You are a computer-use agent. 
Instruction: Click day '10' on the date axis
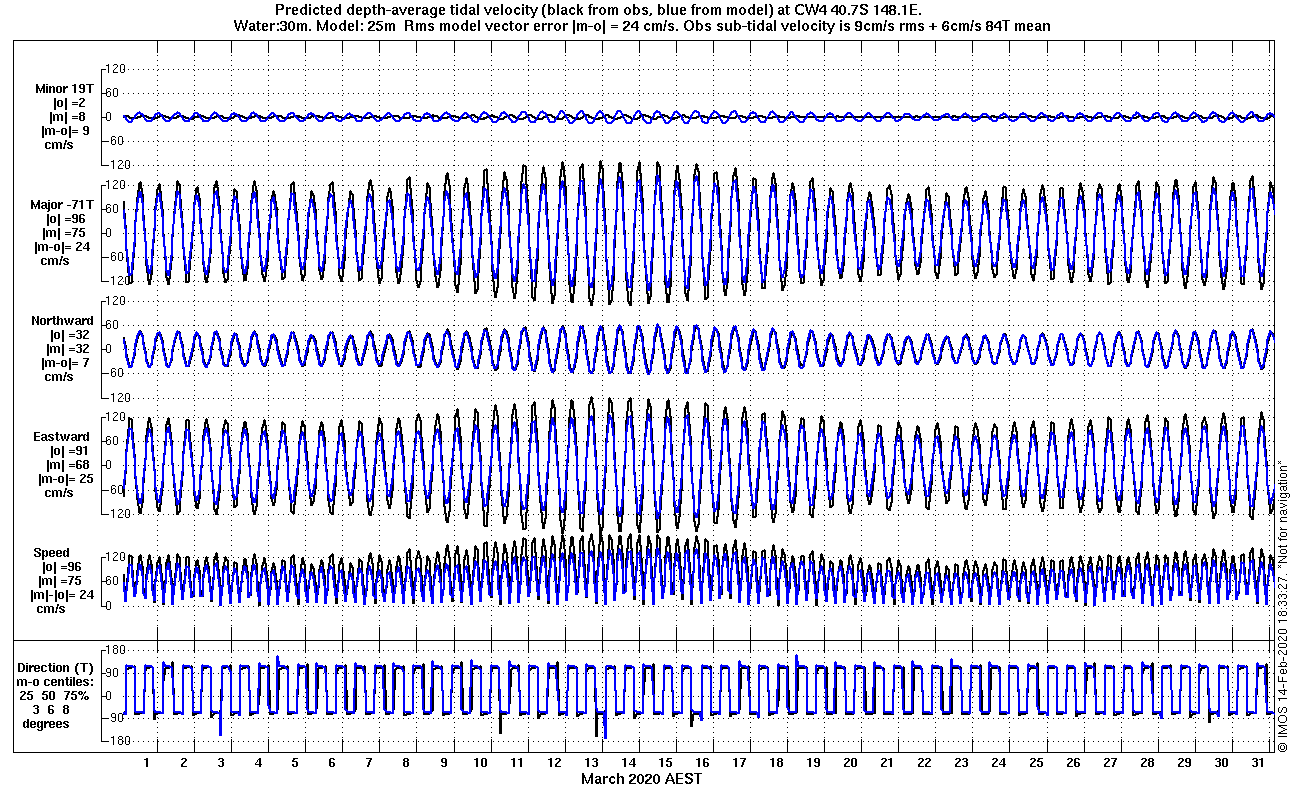(x=481, y=763)
